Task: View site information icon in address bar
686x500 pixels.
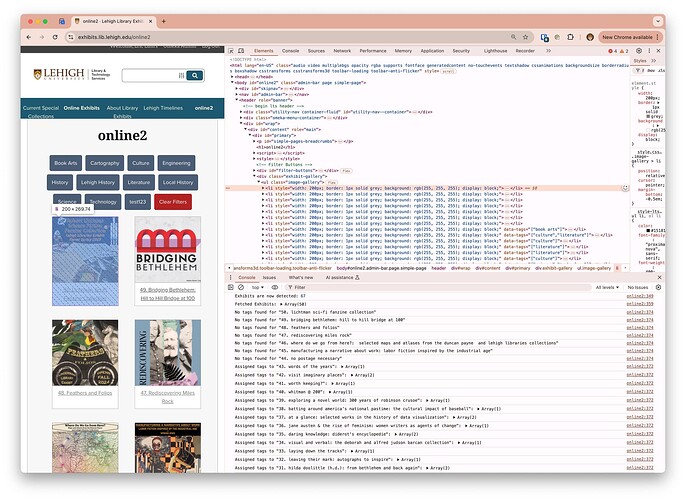Action: point(71,37)
